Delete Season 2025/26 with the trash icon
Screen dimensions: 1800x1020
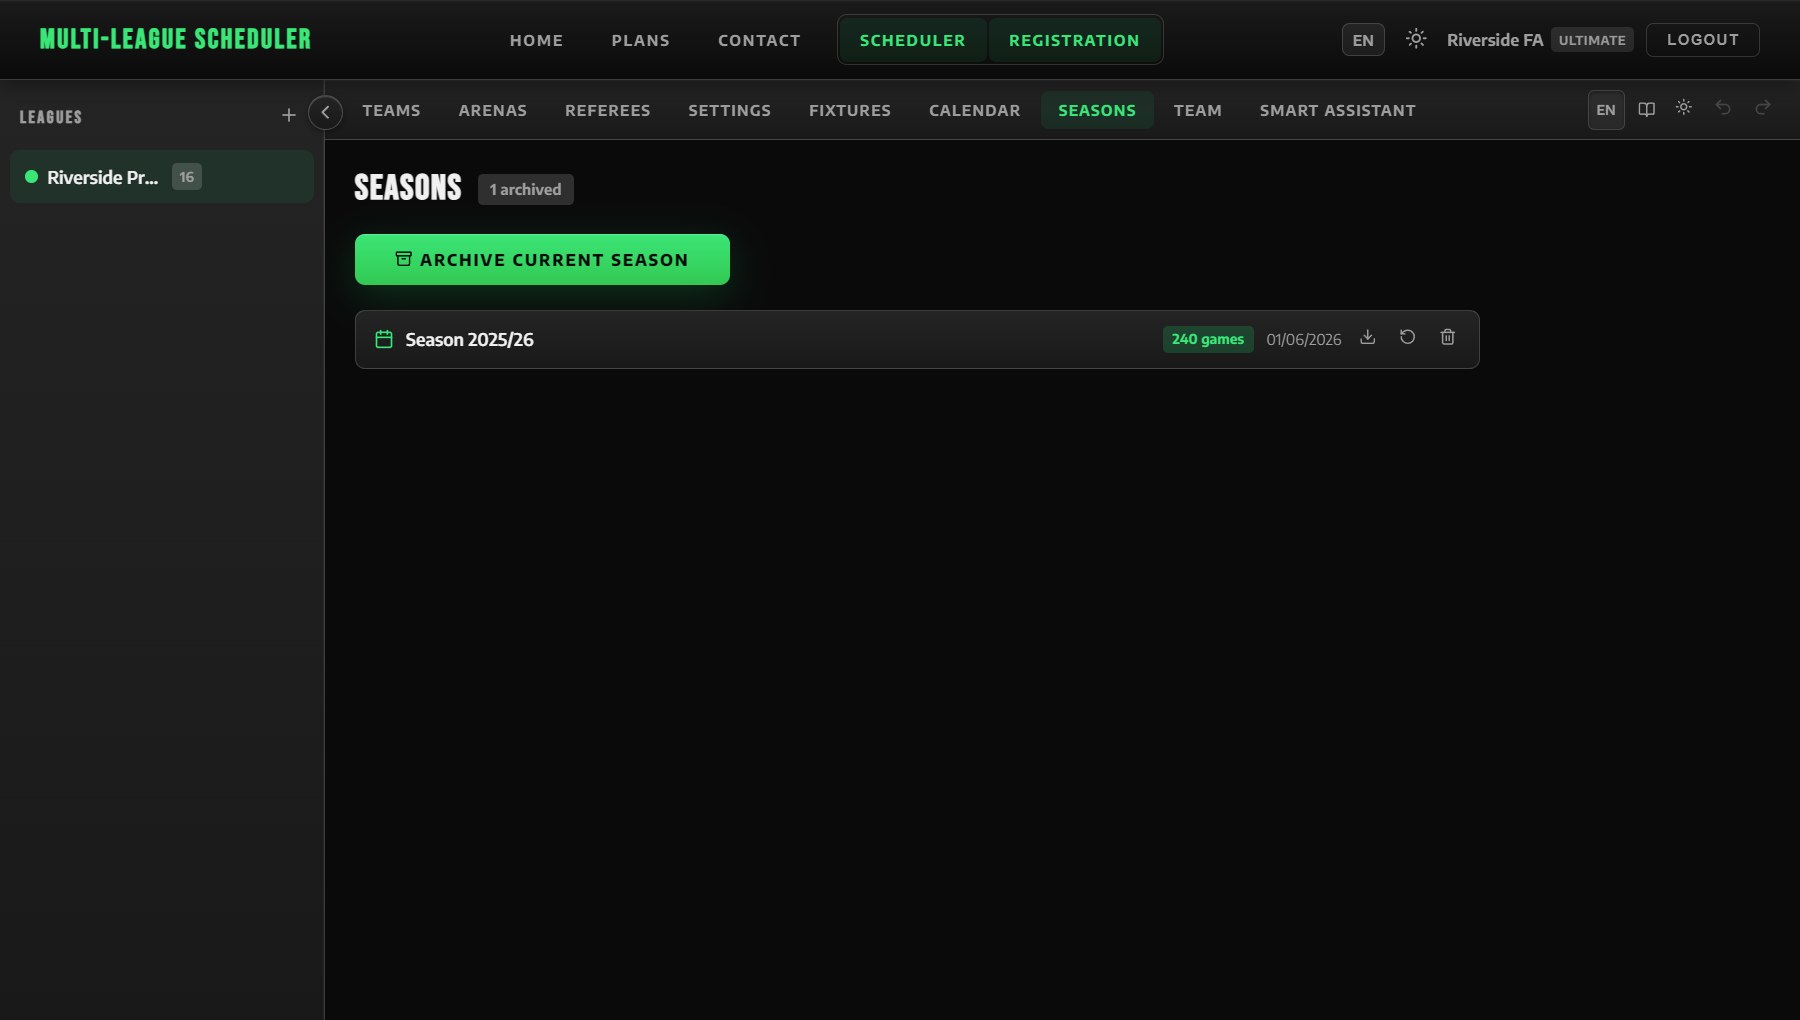1447,338
